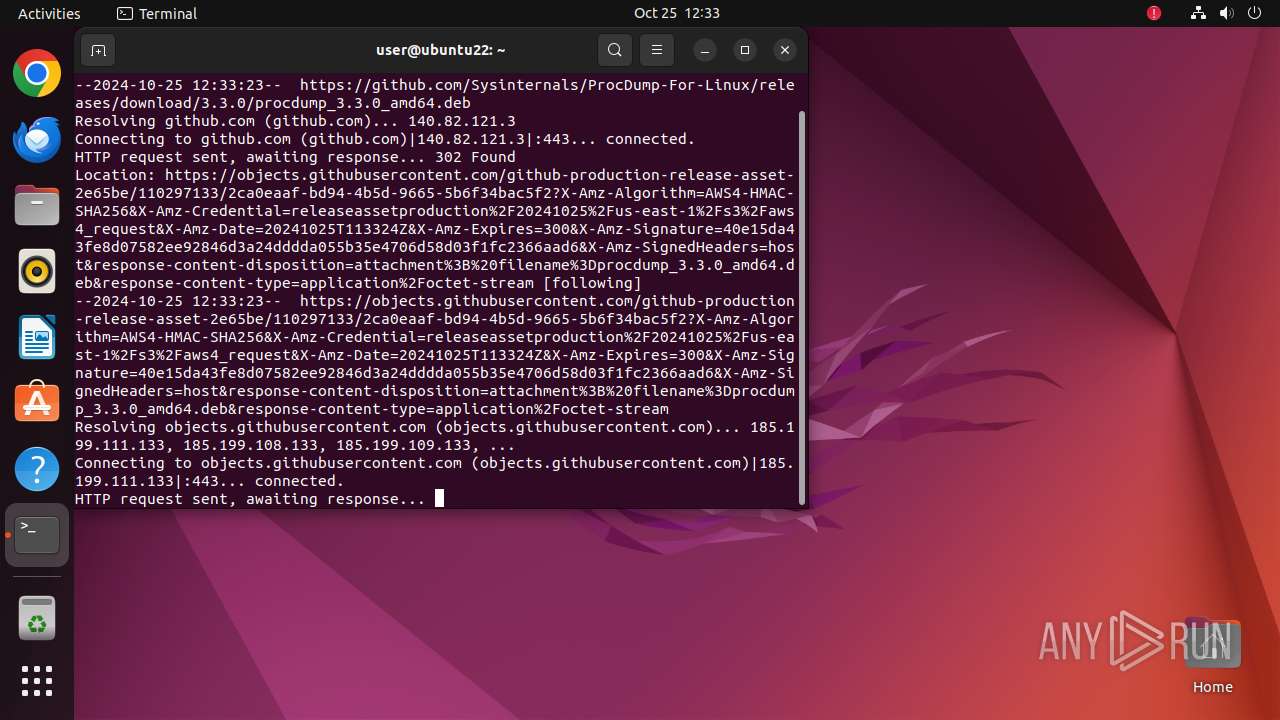Open the Trash from the dock
Viewport: 1280px width, 720px height.
[x=37, y=618]
